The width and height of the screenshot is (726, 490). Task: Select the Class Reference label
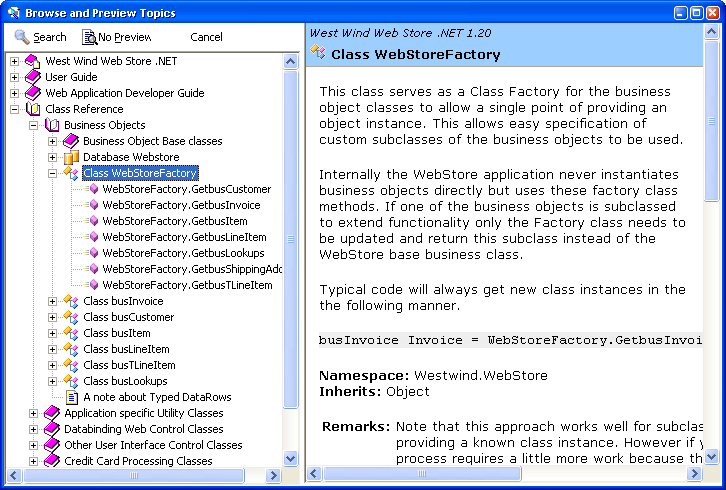tap(84, 109)
